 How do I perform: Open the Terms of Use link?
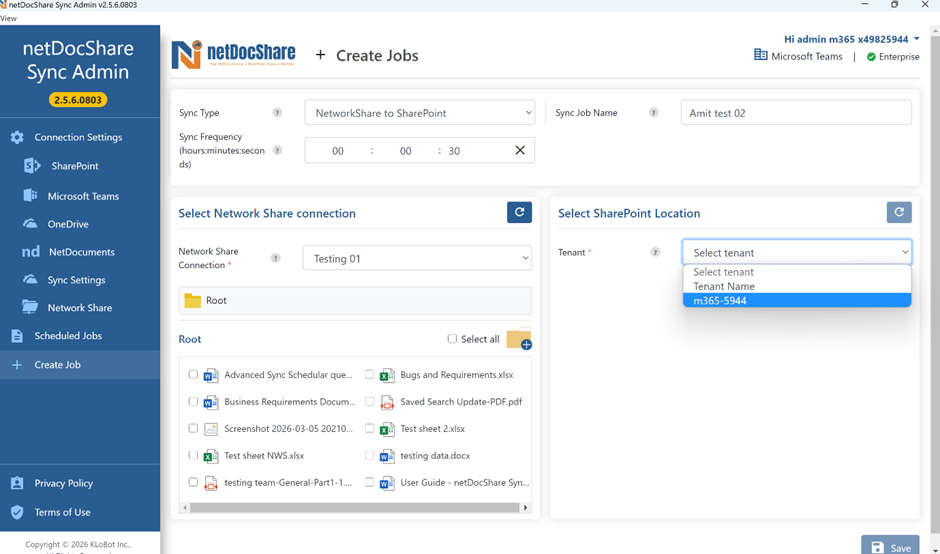pyautogui.click(x=62, y=512)
